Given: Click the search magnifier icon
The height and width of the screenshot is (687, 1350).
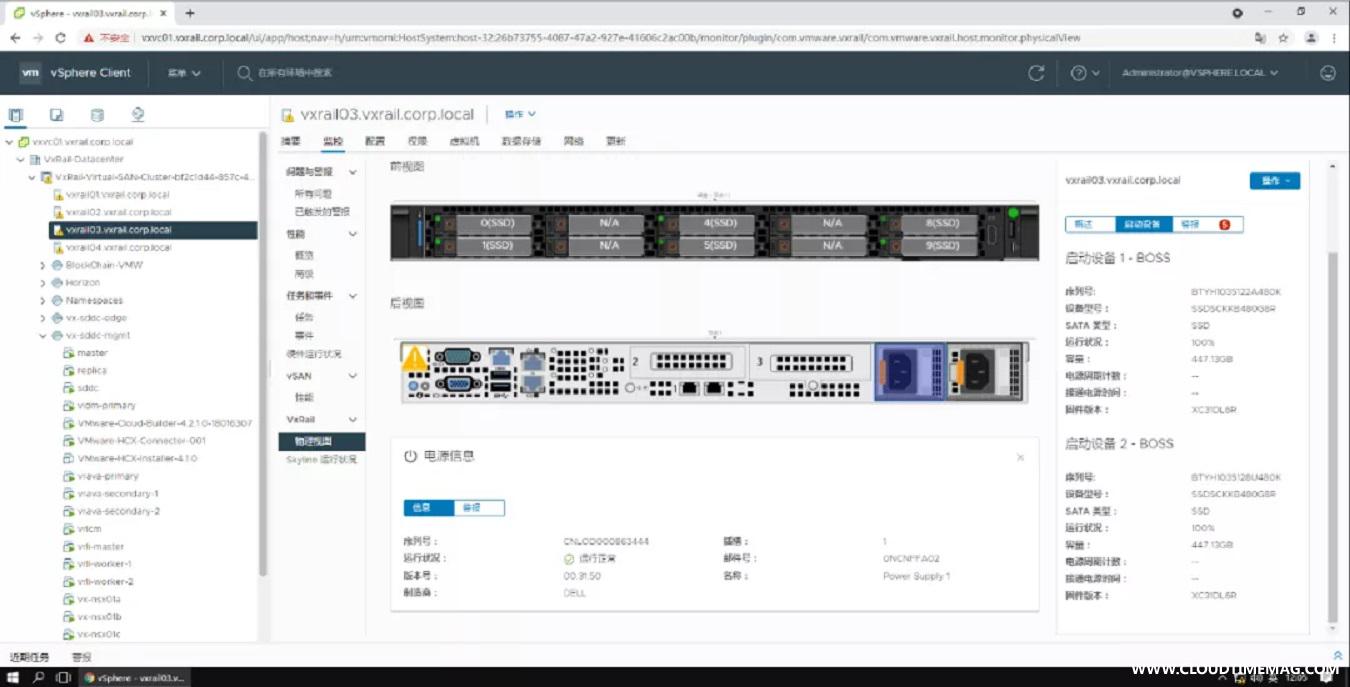Looking at the screenshot, I should pos(245,73).
